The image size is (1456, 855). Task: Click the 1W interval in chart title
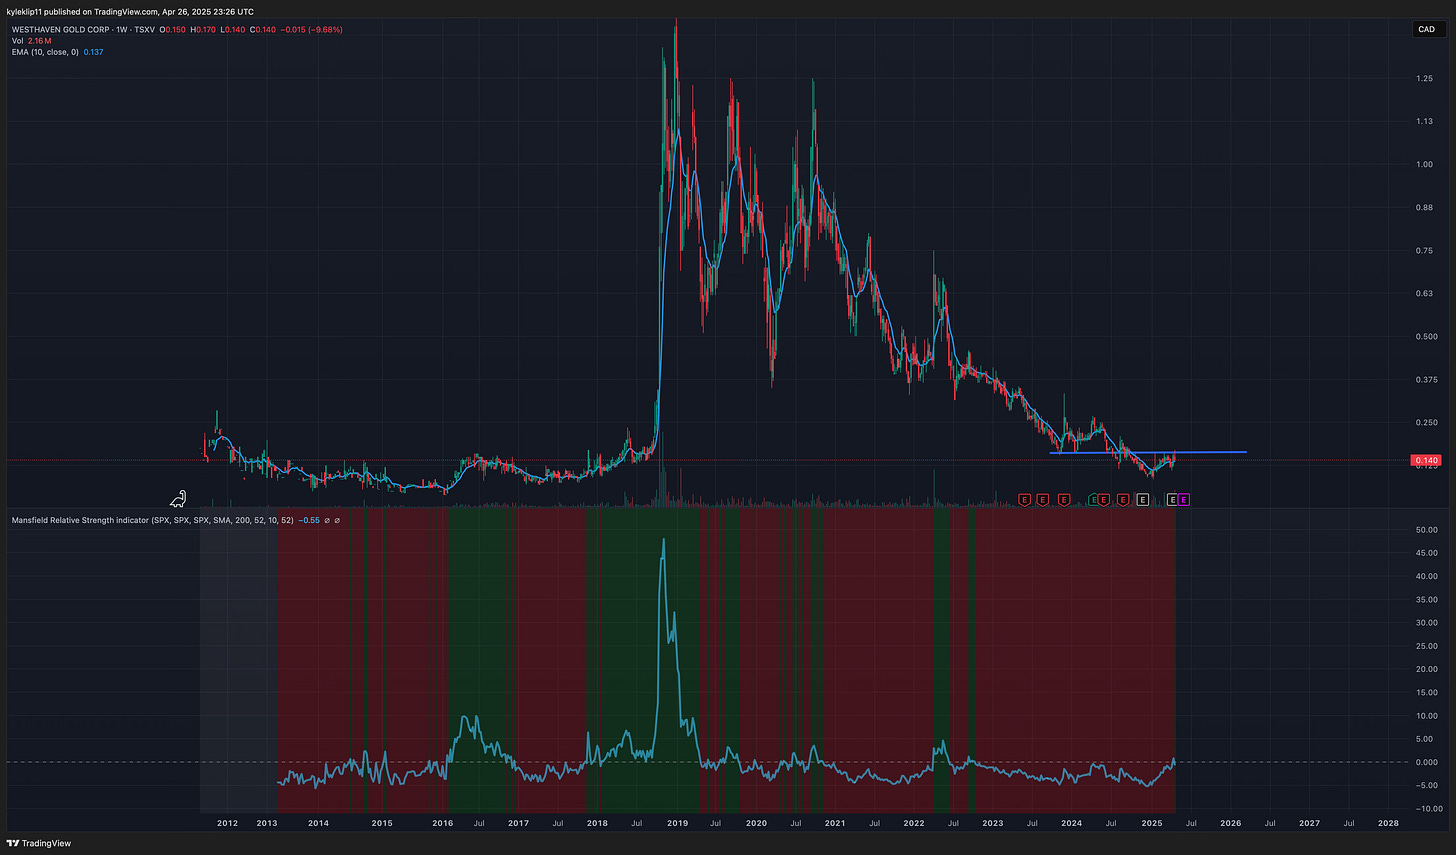point(122,30)
